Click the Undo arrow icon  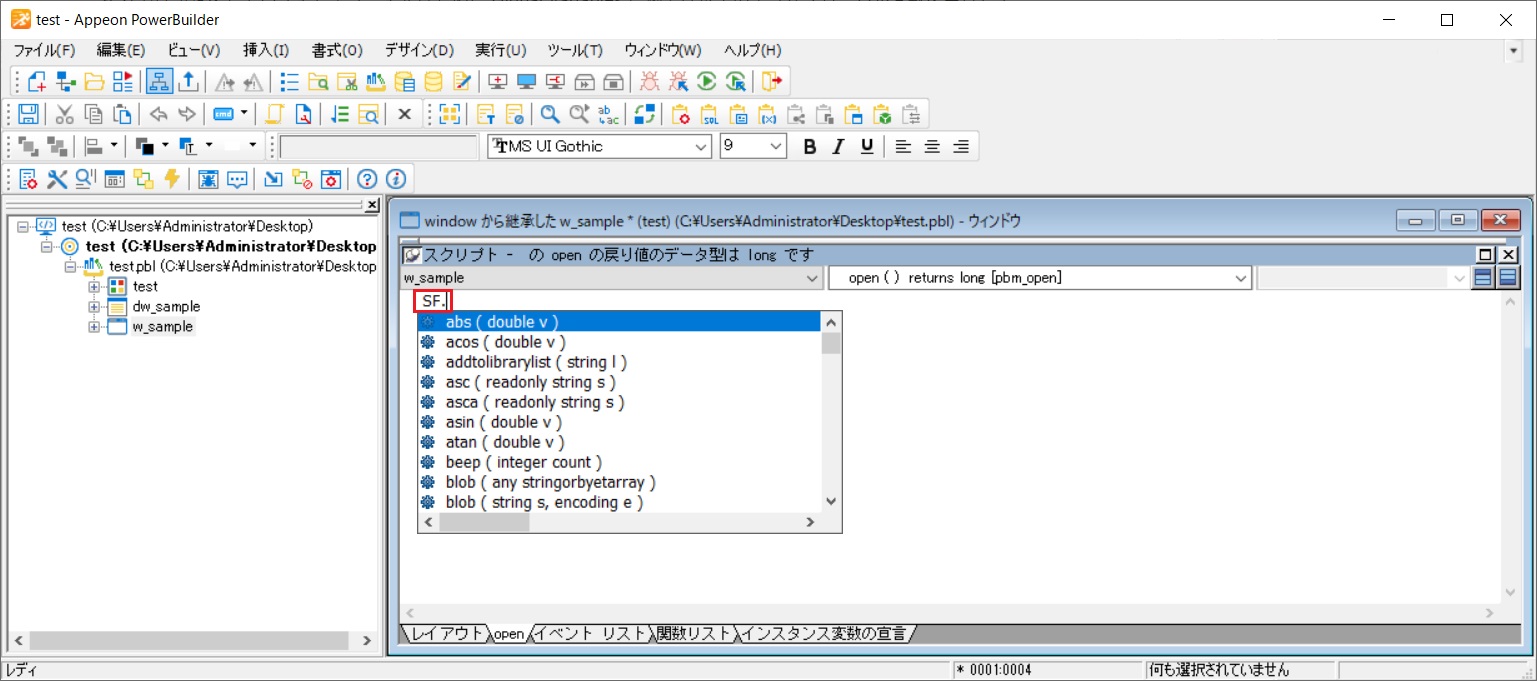[156, 113]
